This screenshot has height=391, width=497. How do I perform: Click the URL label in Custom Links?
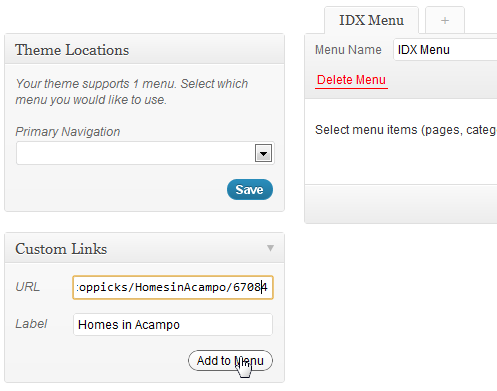(28, 287)
